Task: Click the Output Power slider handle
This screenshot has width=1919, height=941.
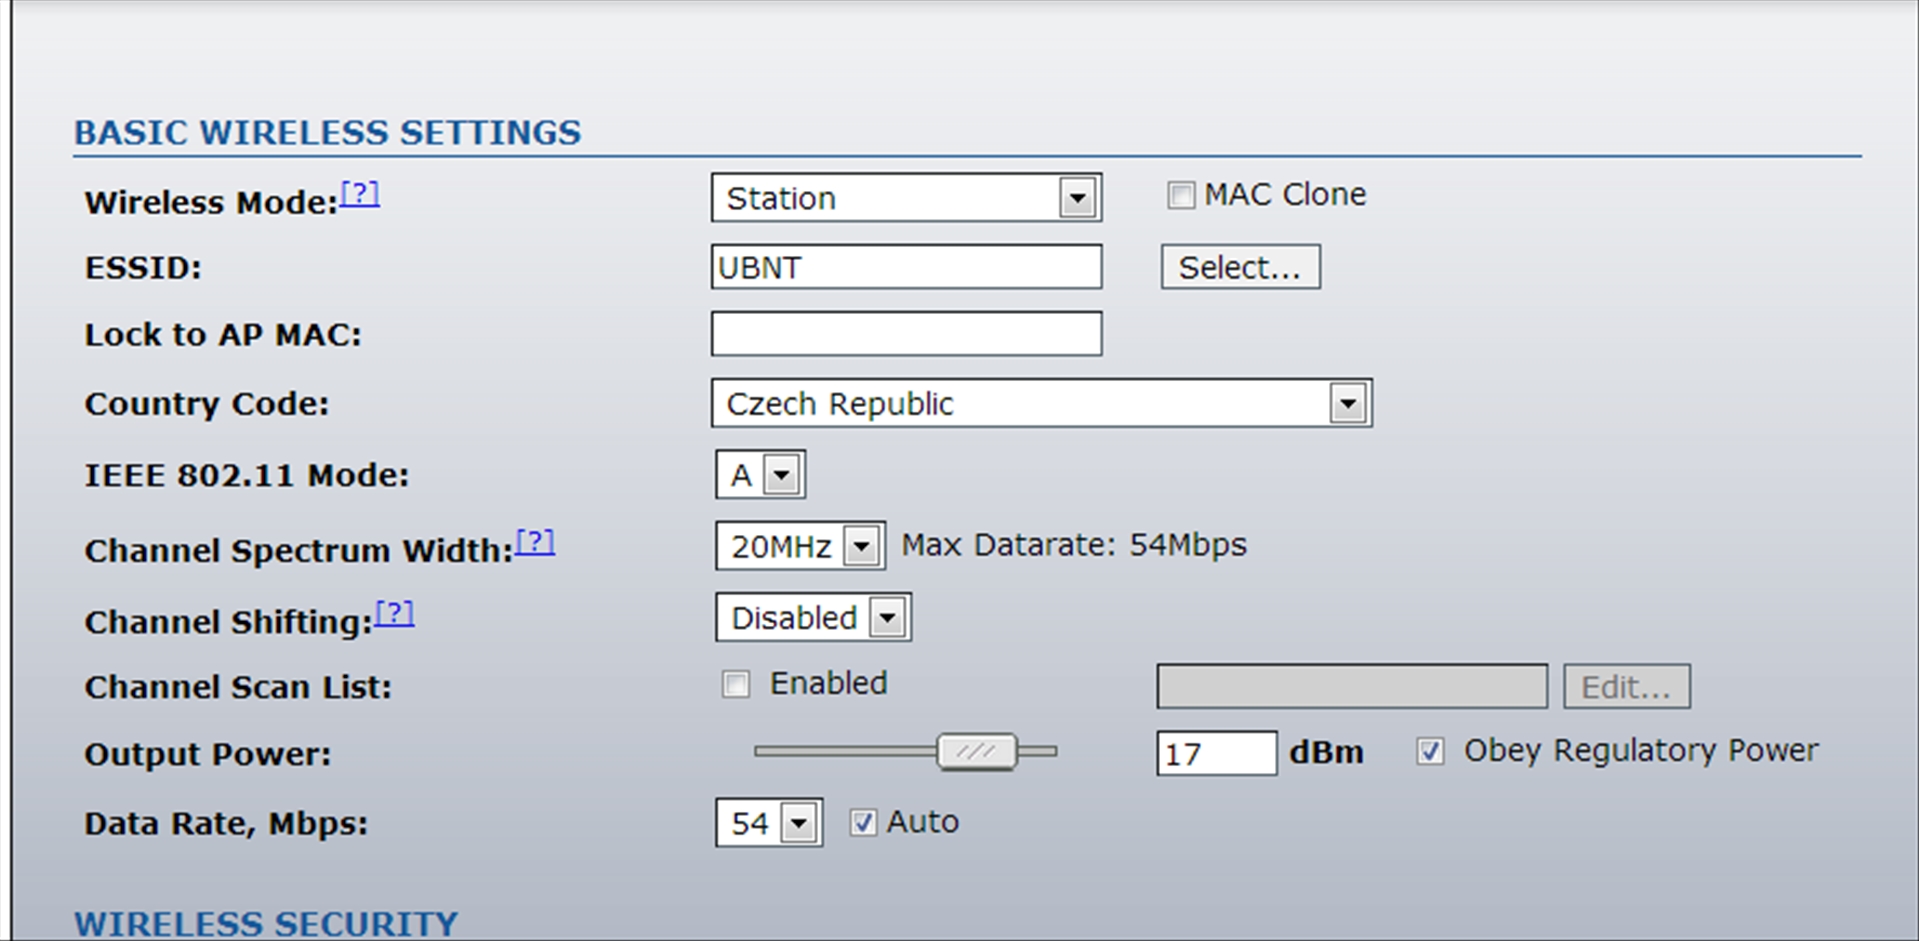Action: click(x=976, y=751)
